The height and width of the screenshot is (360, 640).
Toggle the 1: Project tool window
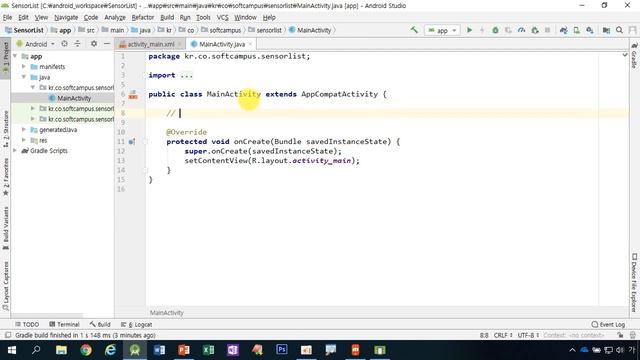[5, 58]
